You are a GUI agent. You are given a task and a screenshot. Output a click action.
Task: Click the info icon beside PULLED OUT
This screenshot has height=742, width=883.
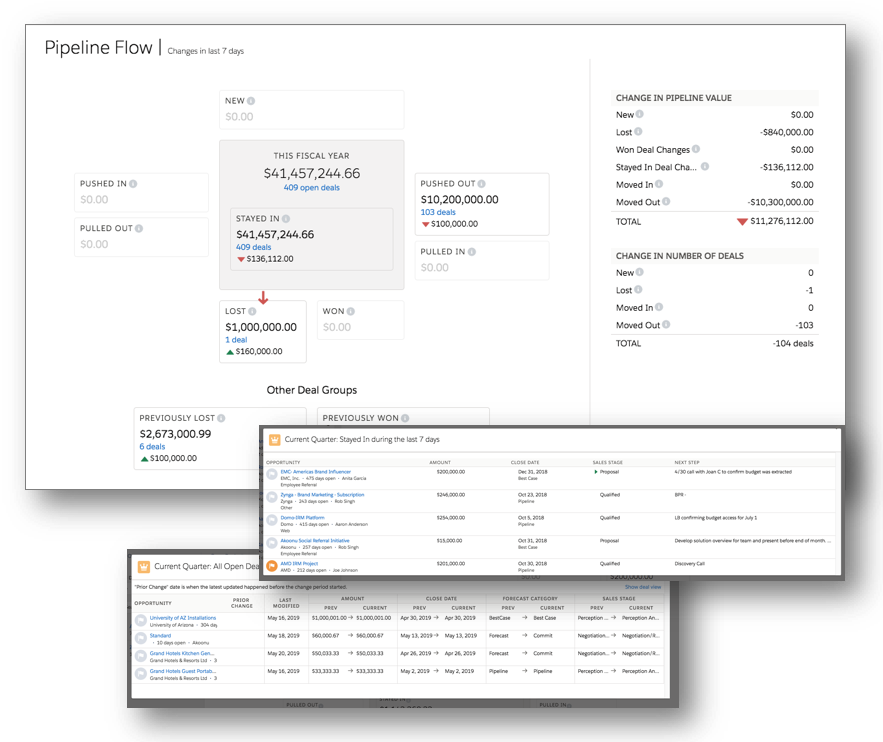pos(139,228)
